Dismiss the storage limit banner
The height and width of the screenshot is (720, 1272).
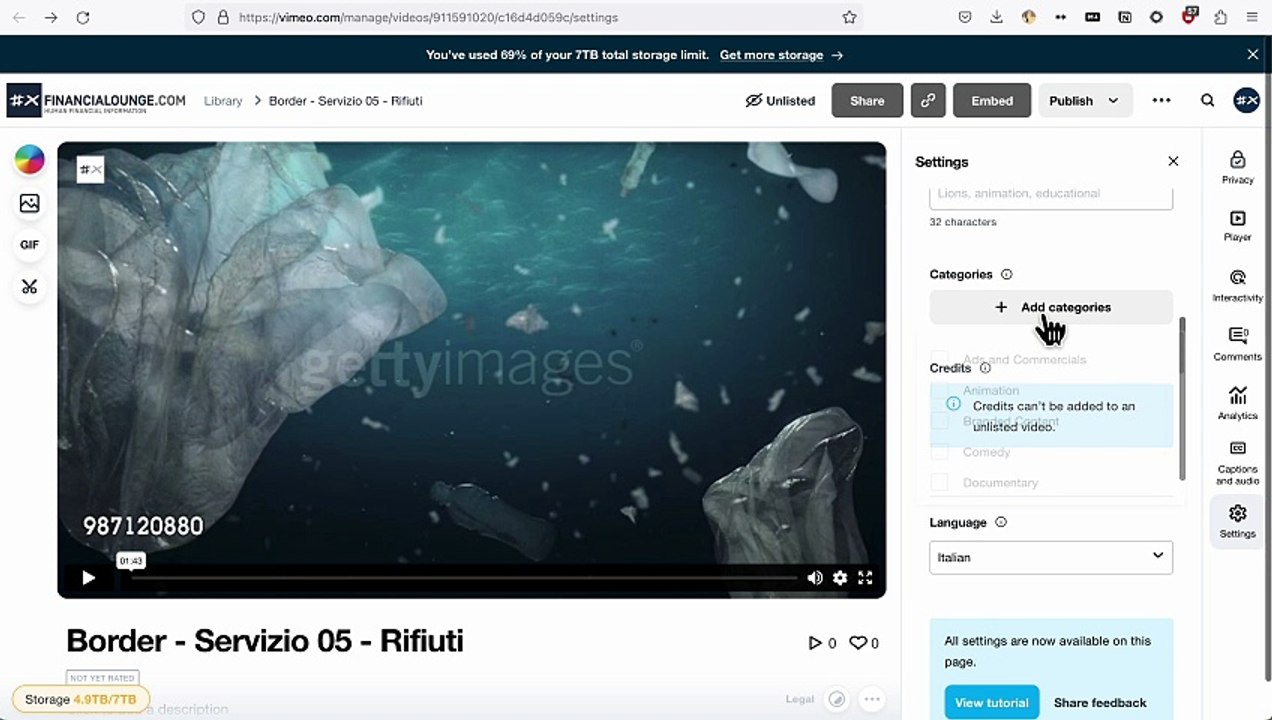tap(1252, 55)
